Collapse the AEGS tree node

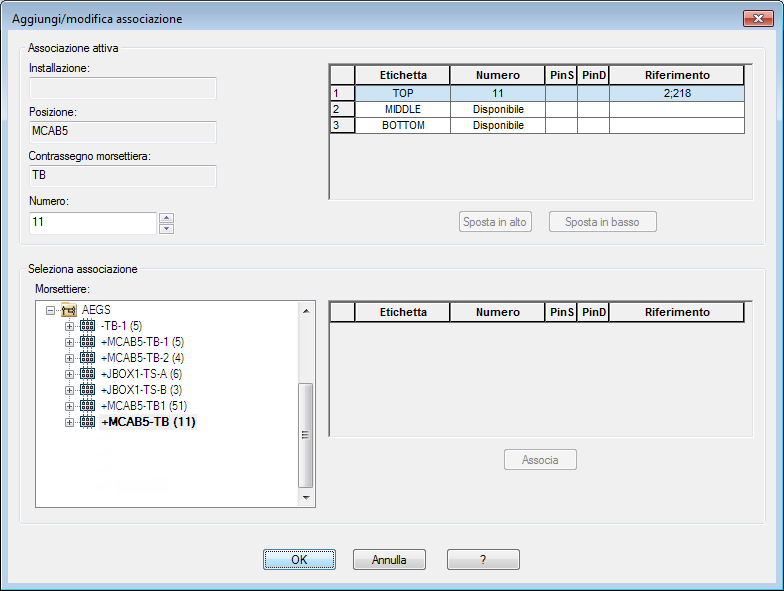click(x=50, y=310)
